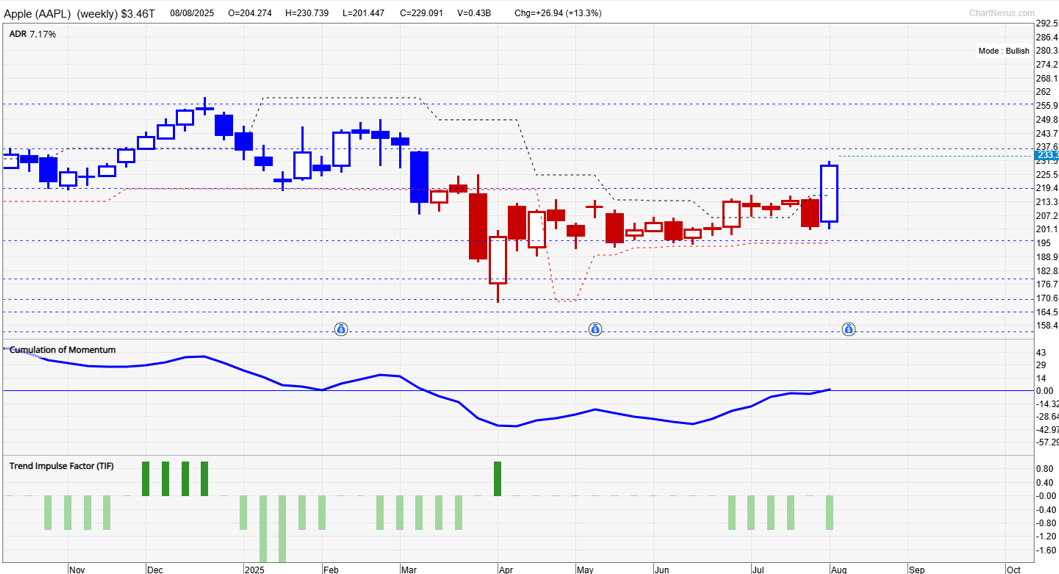Select the highlighted 233.3 current price tag
Image resolution: width=1059 pixels, height=574 pixels.
point(1047,155)
